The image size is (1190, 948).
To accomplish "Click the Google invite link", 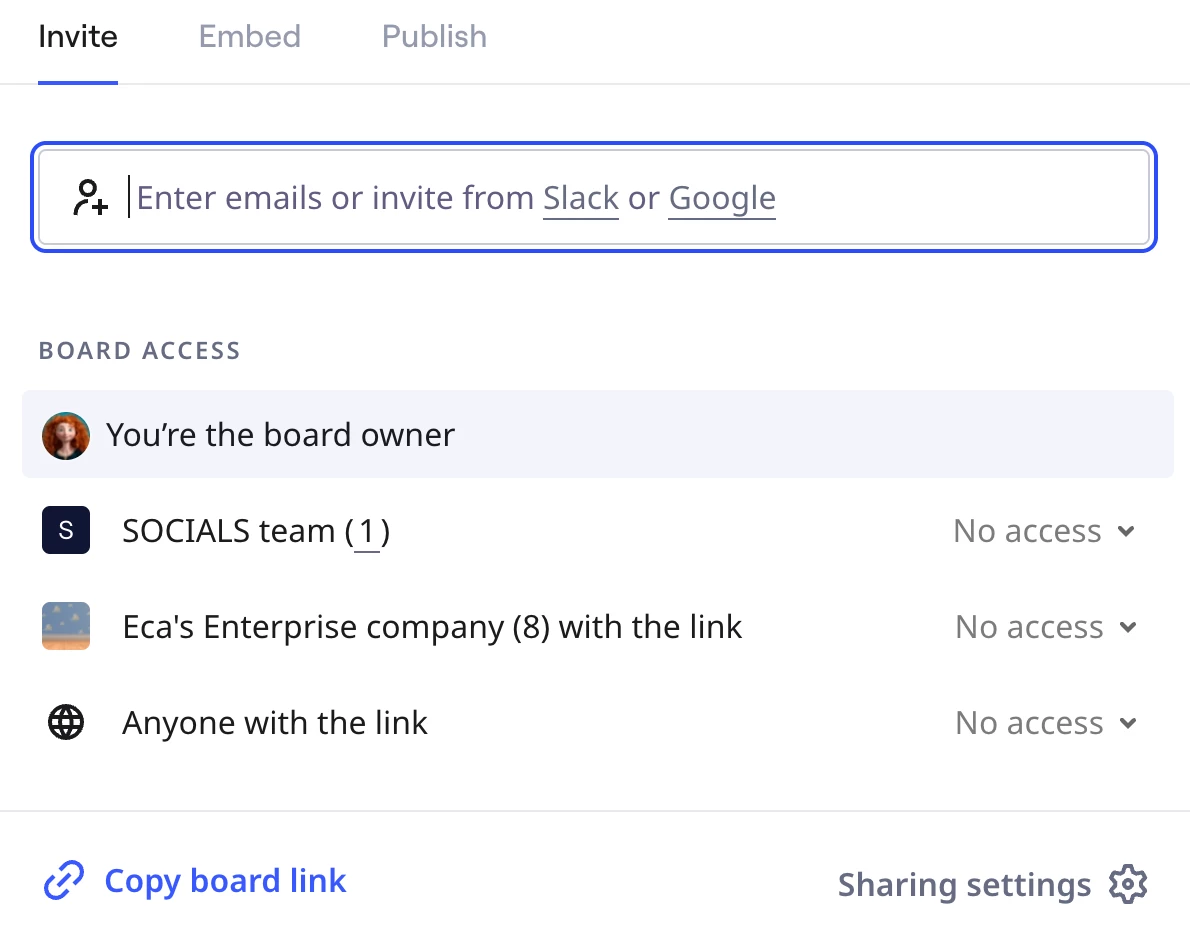I will coord(722,198).
